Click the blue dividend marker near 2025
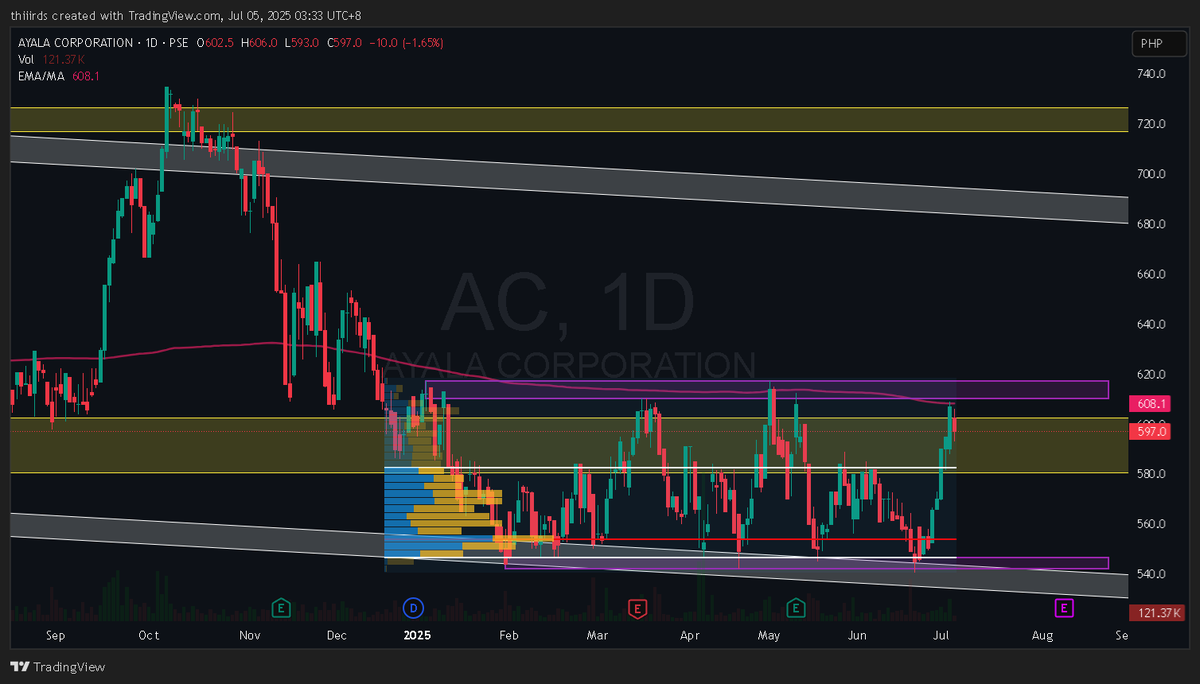The width and height of the screenshot is (1200, 684). (x=412, y=607)
